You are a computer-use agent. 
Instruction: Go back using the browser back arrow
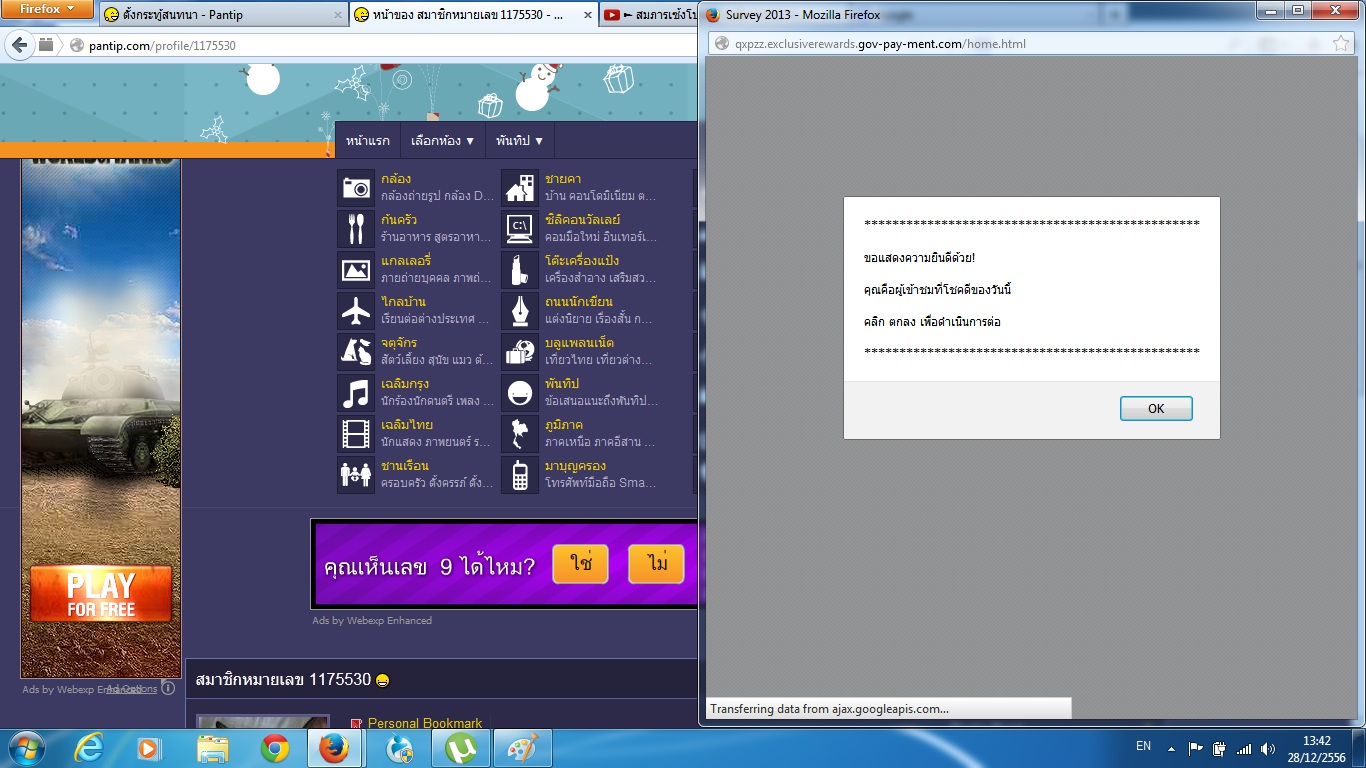(19, 45)
